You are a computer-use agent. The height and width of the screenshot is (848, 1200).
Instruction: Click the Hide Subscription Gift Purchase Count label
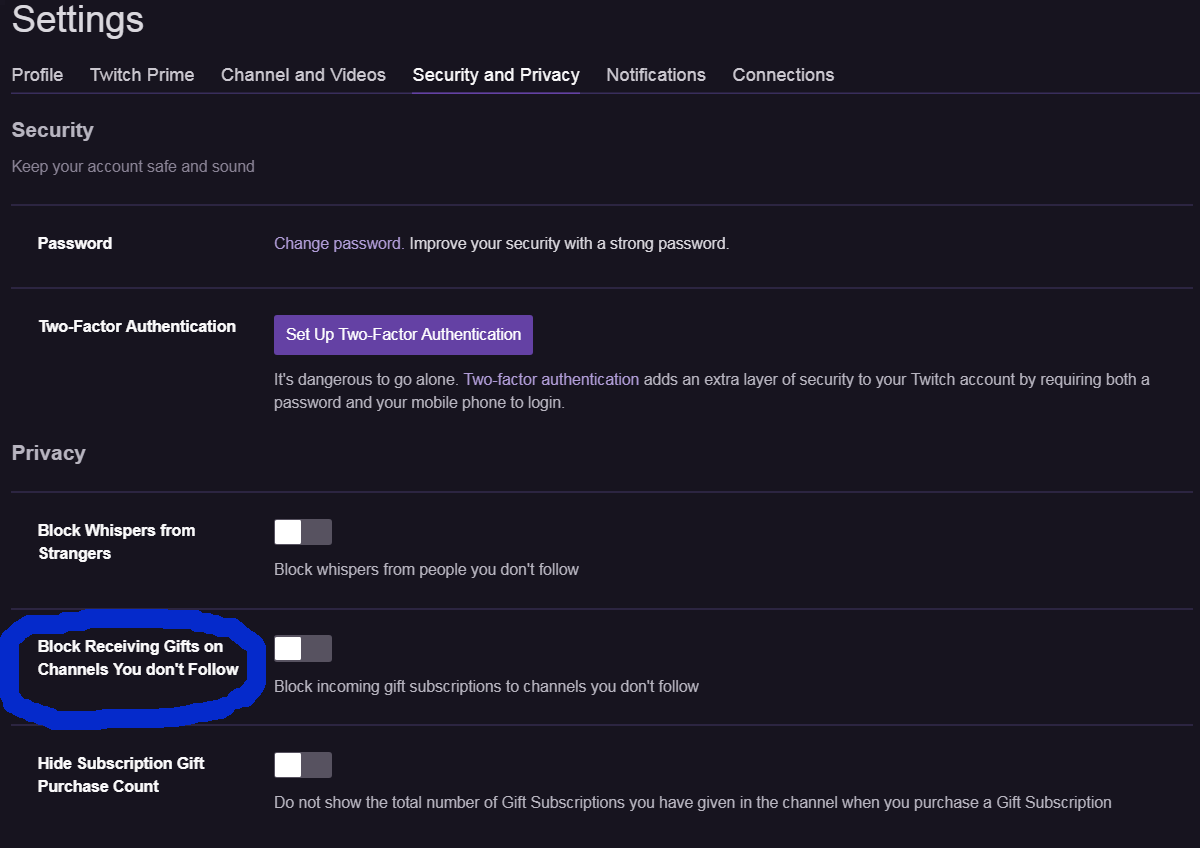[x=121, y=775]
